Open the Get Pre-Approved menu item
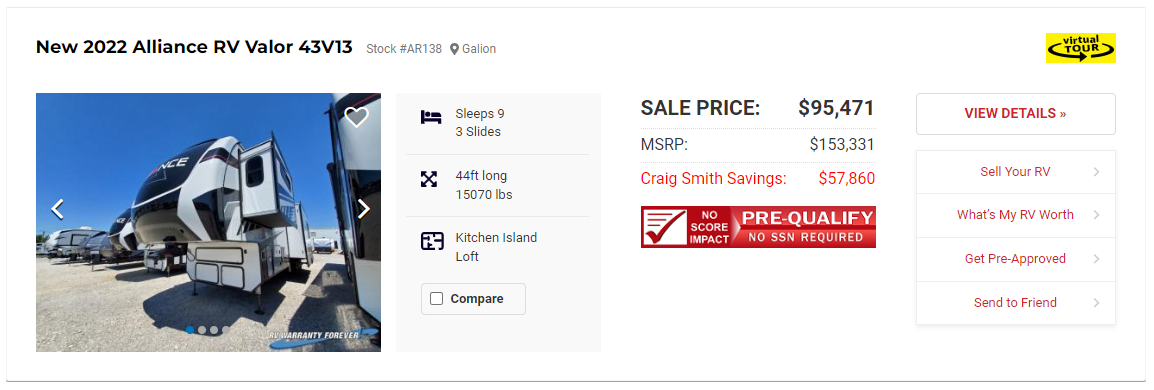Image resolution: width=1154 pixels, height=390 pixels. pos(1016,259)
